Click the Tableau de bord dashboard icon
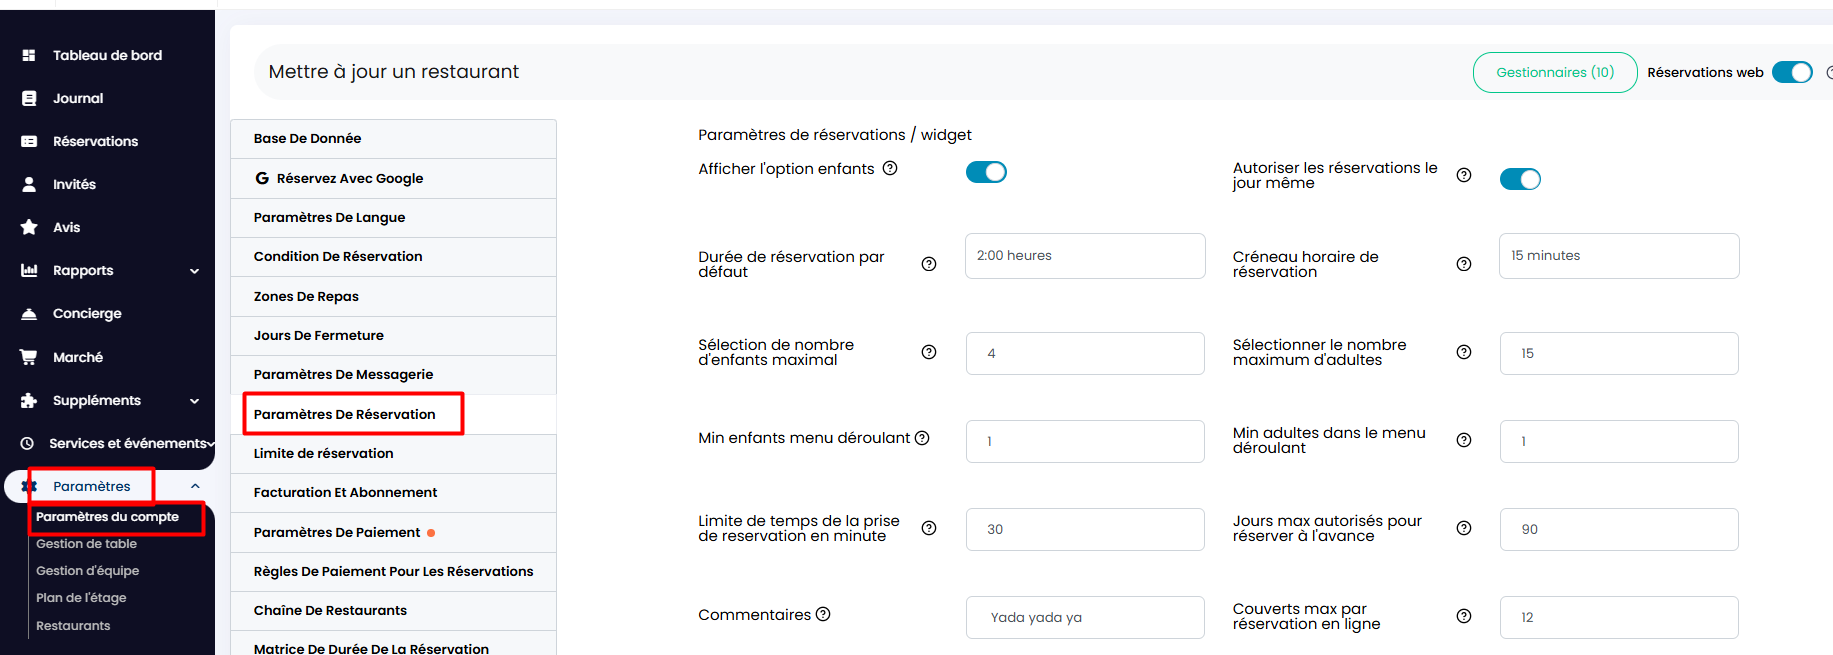Image resolution: width=1833 pixels, height=655 pixels. pos(29,55)
